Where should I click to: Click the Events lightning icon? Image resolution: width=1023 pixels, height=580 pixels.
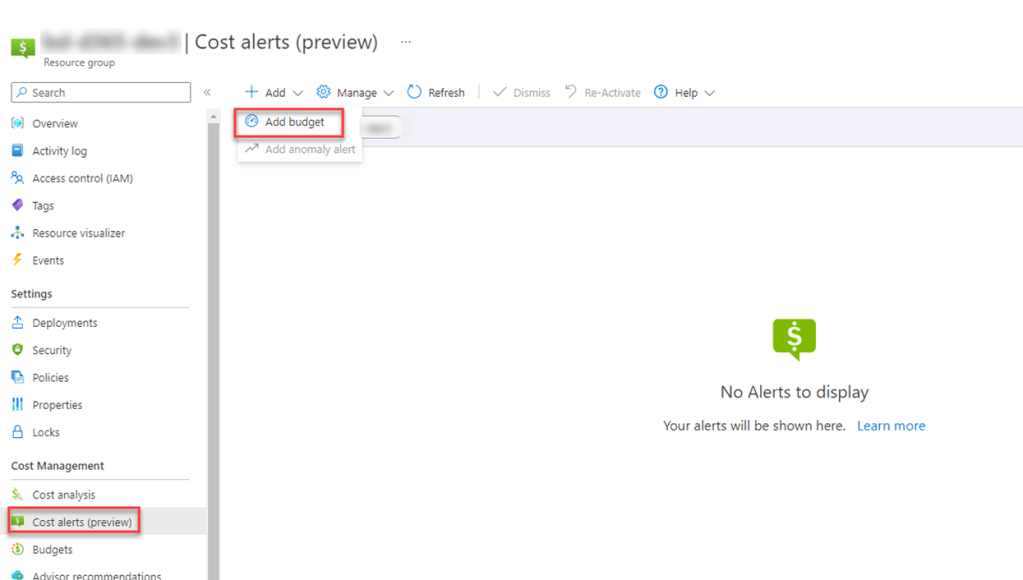(17, 260)
